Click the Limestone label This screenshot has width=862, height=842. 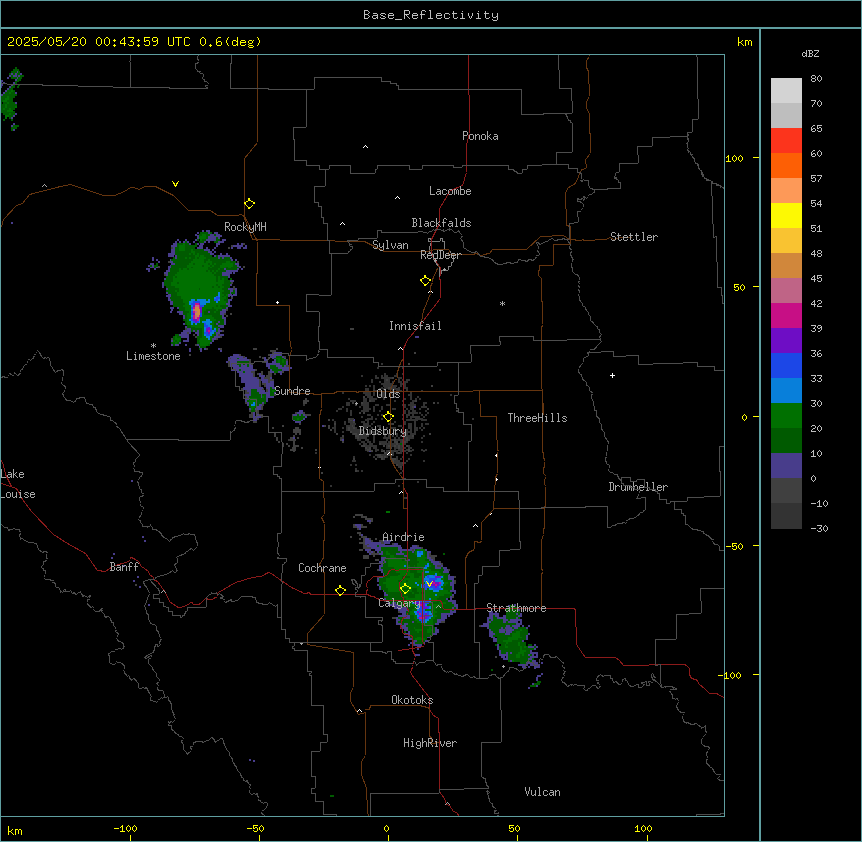[x=153, y=356]
